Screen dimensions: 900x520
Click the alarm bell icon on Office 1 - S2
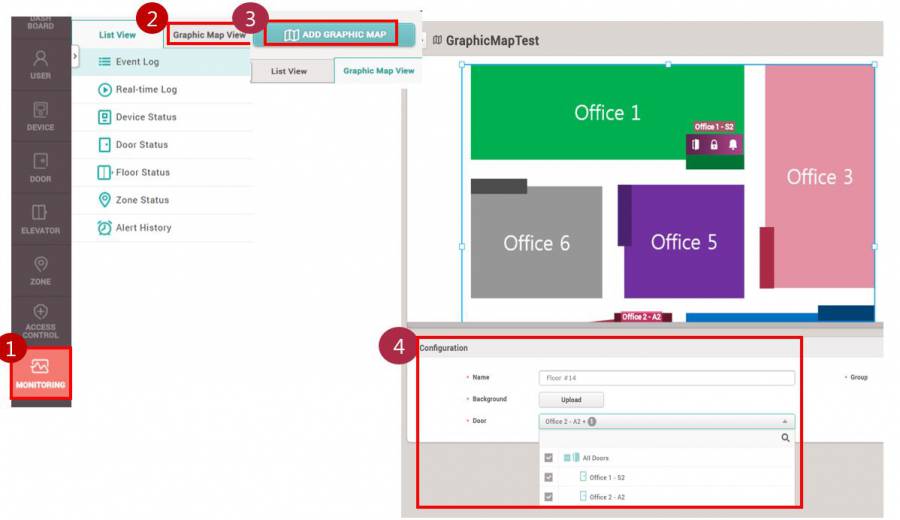pyautogui.click(x=733, y=145)
